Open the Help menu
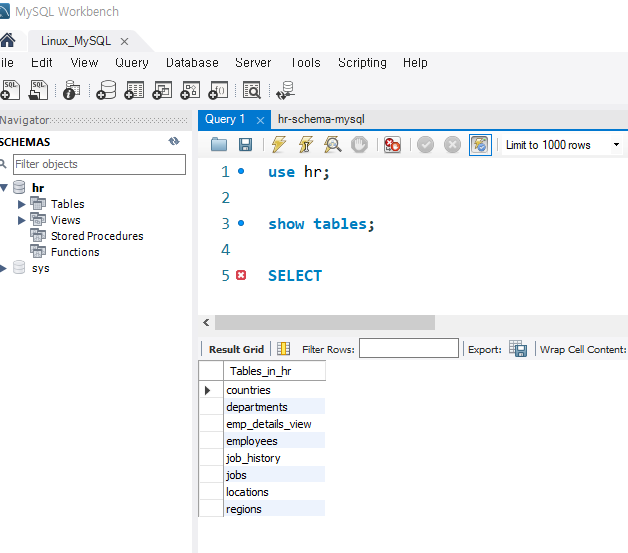 pyautogui.click(x=415, y=62)
